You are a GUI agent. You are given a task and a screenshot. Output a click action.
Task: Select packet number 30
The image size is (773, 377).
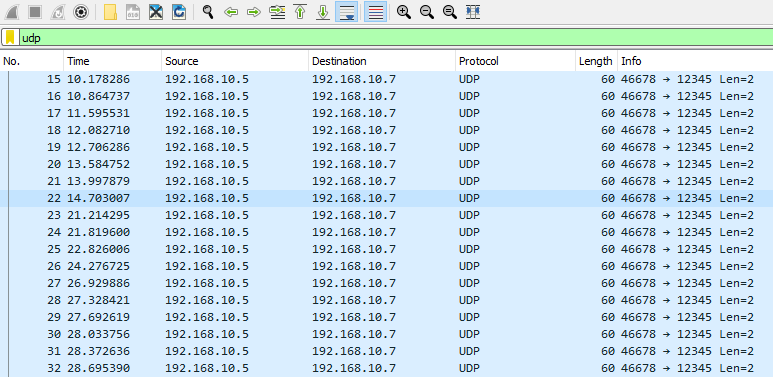386,334
